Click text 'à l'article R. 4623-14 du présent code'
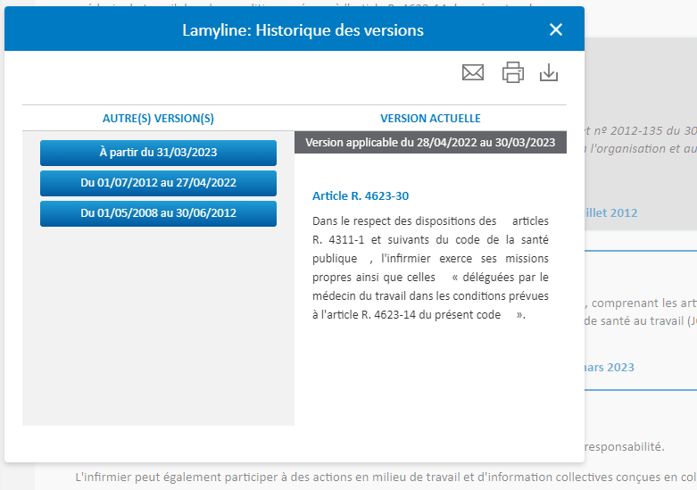 point(406,315)
